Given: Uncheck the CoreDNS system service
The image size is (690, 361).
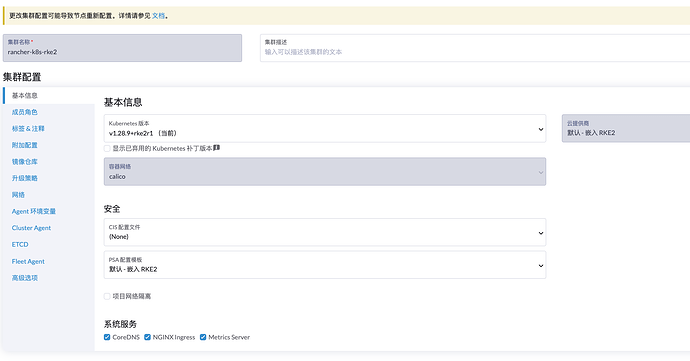Looking at the screenshot, I should click(x=107, y=337).
